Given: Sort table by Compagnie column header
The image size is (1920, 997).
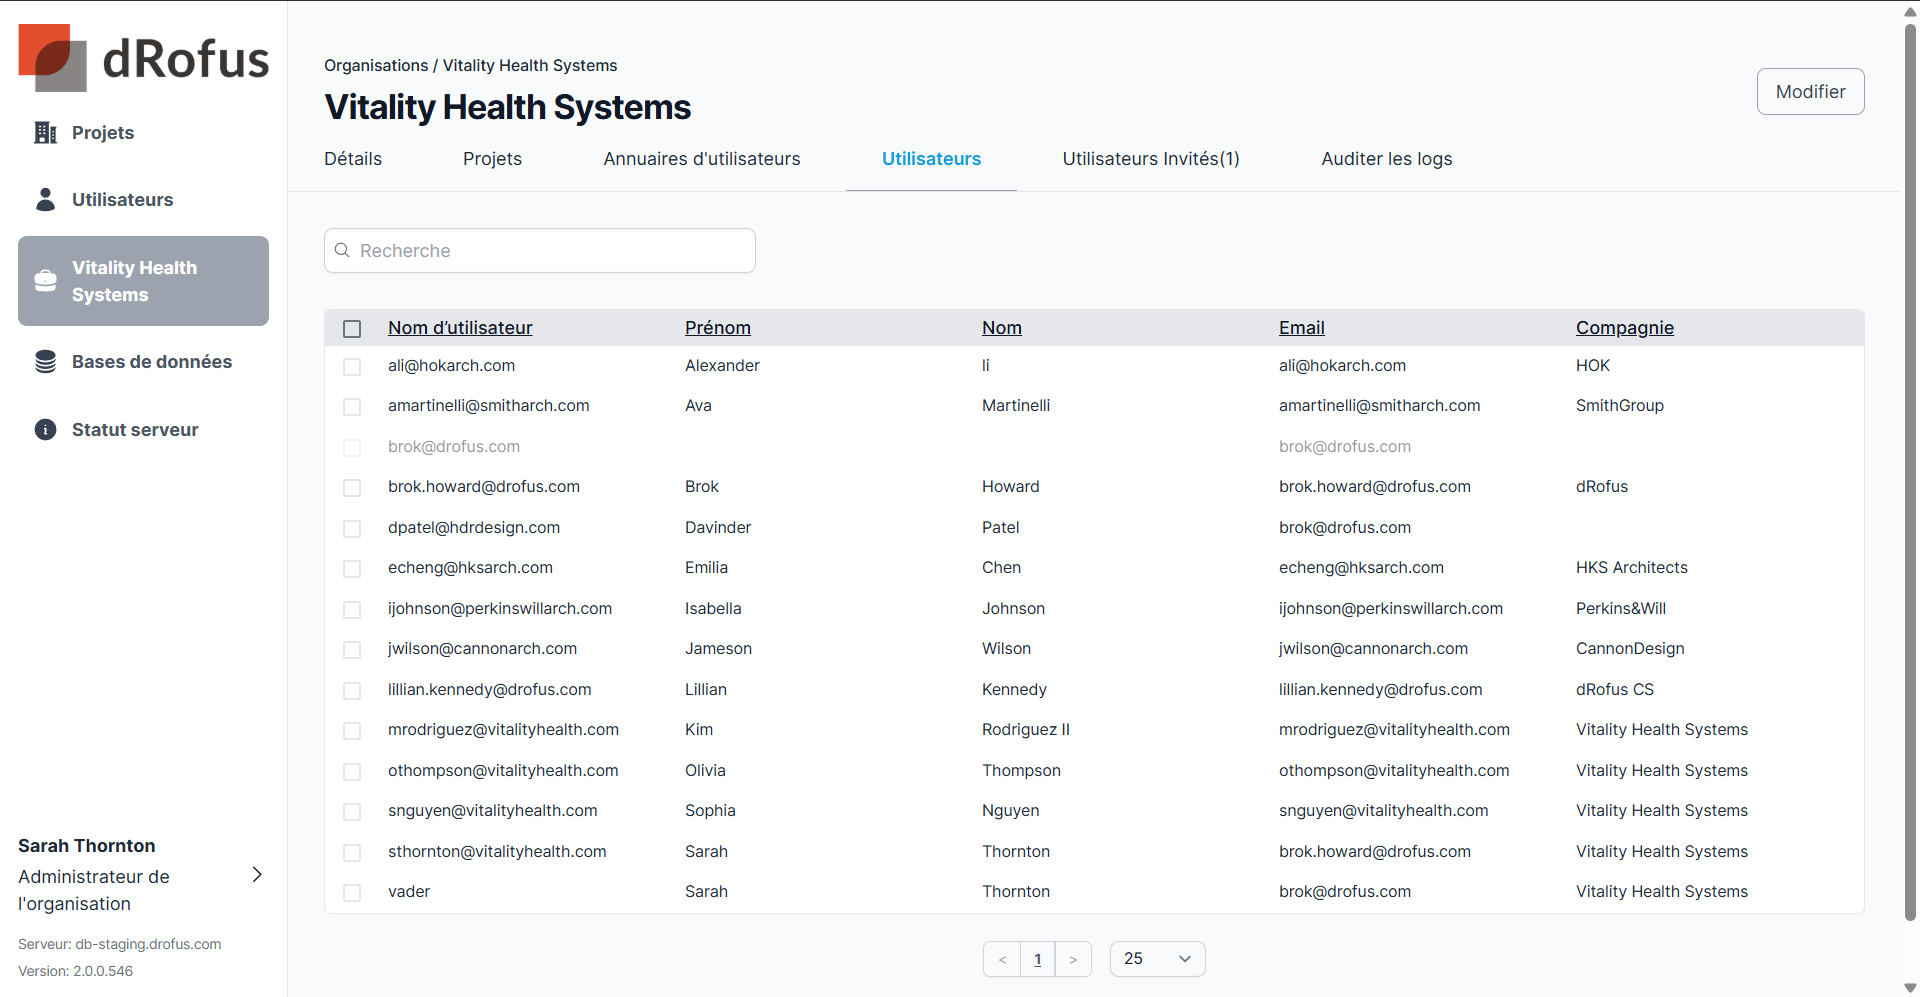Looking at the screenshot, I should pyautogui.click(x=1624, y=328).
